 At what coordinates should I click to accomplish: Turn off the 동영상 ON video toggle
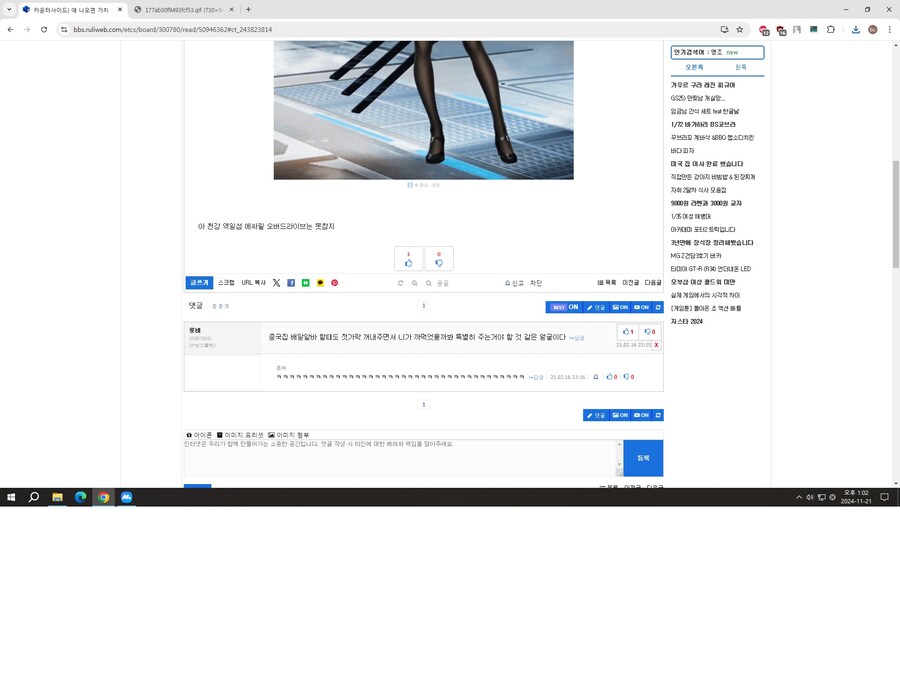point(640,308)
